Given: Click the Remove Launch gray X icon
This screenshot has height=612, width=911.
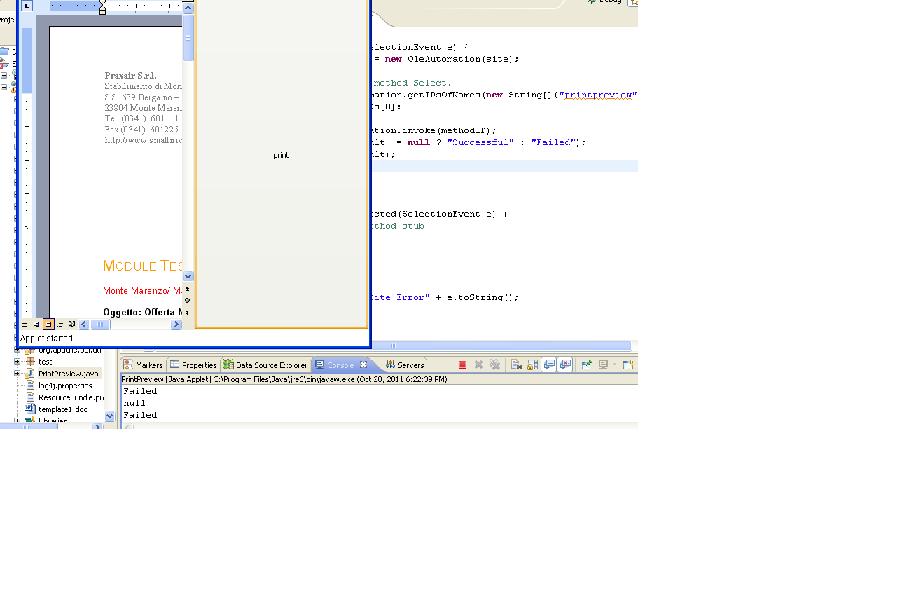Looking at the screenshot, I should click(x=479, y=365).
